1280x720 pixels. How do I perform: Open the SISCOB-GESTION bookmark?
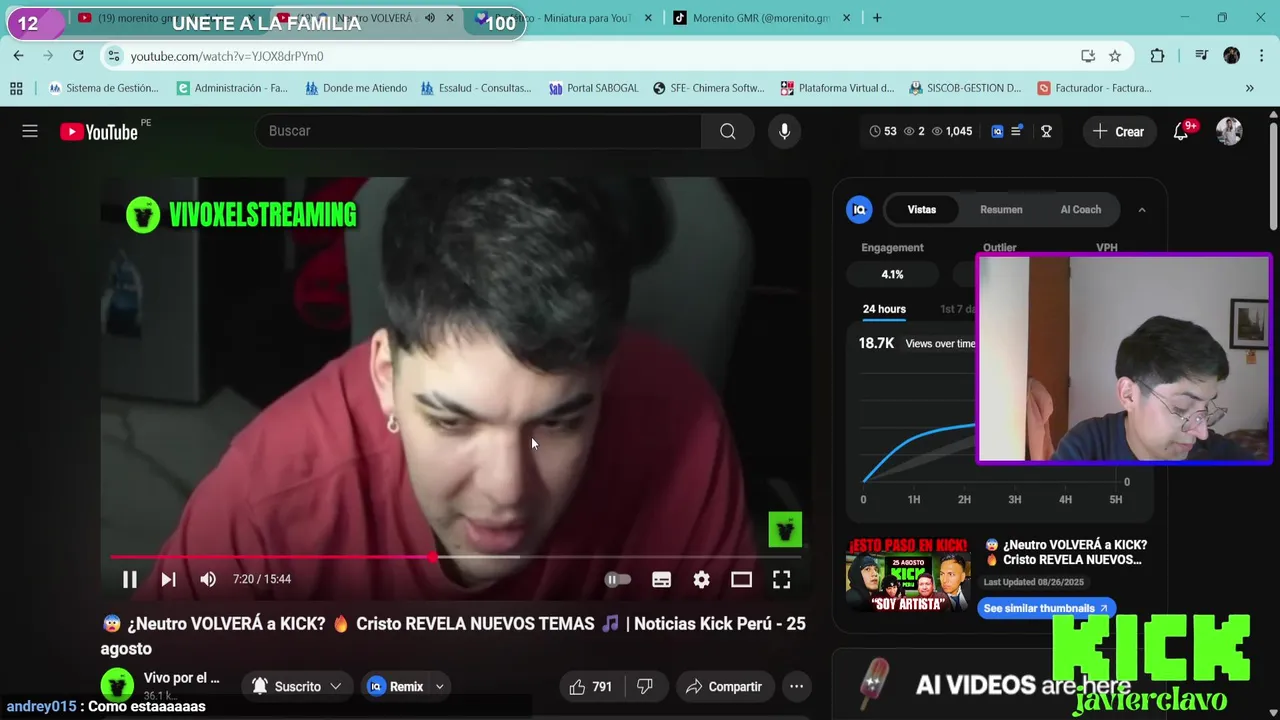[965, 88]
